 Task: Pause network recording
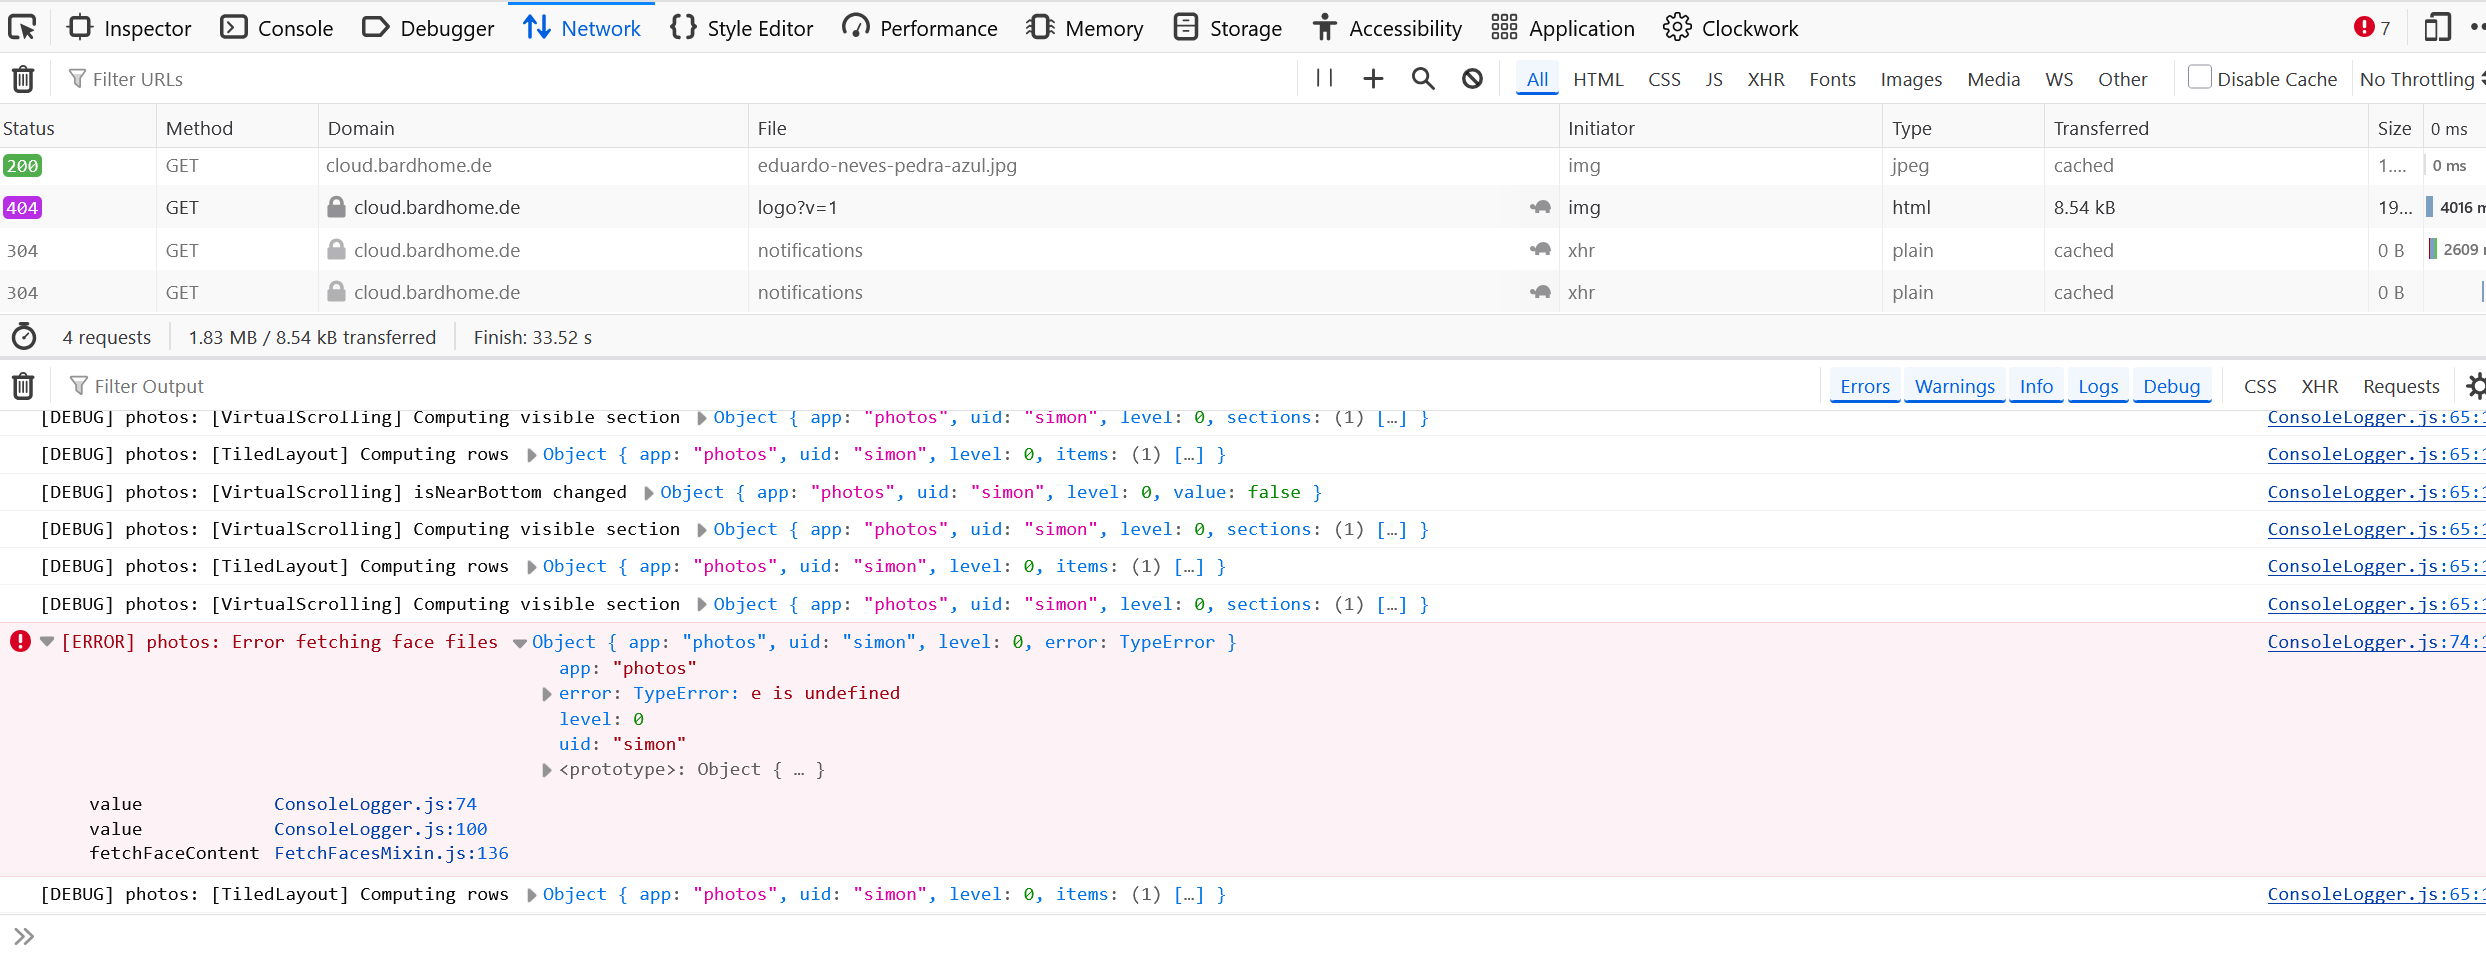[x=1324, y=79]
